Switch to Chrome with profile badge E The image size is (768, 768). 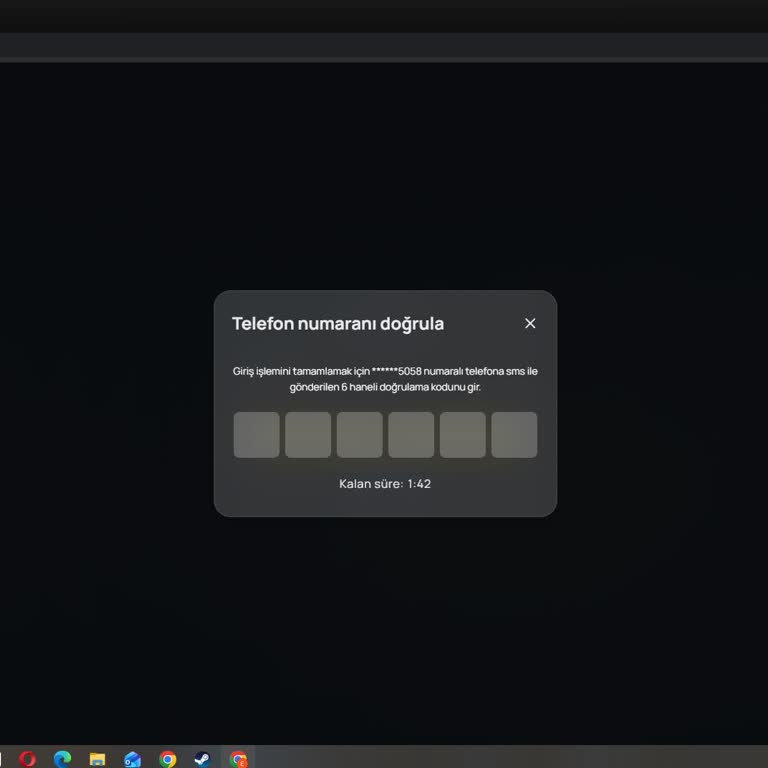(238, 759)
